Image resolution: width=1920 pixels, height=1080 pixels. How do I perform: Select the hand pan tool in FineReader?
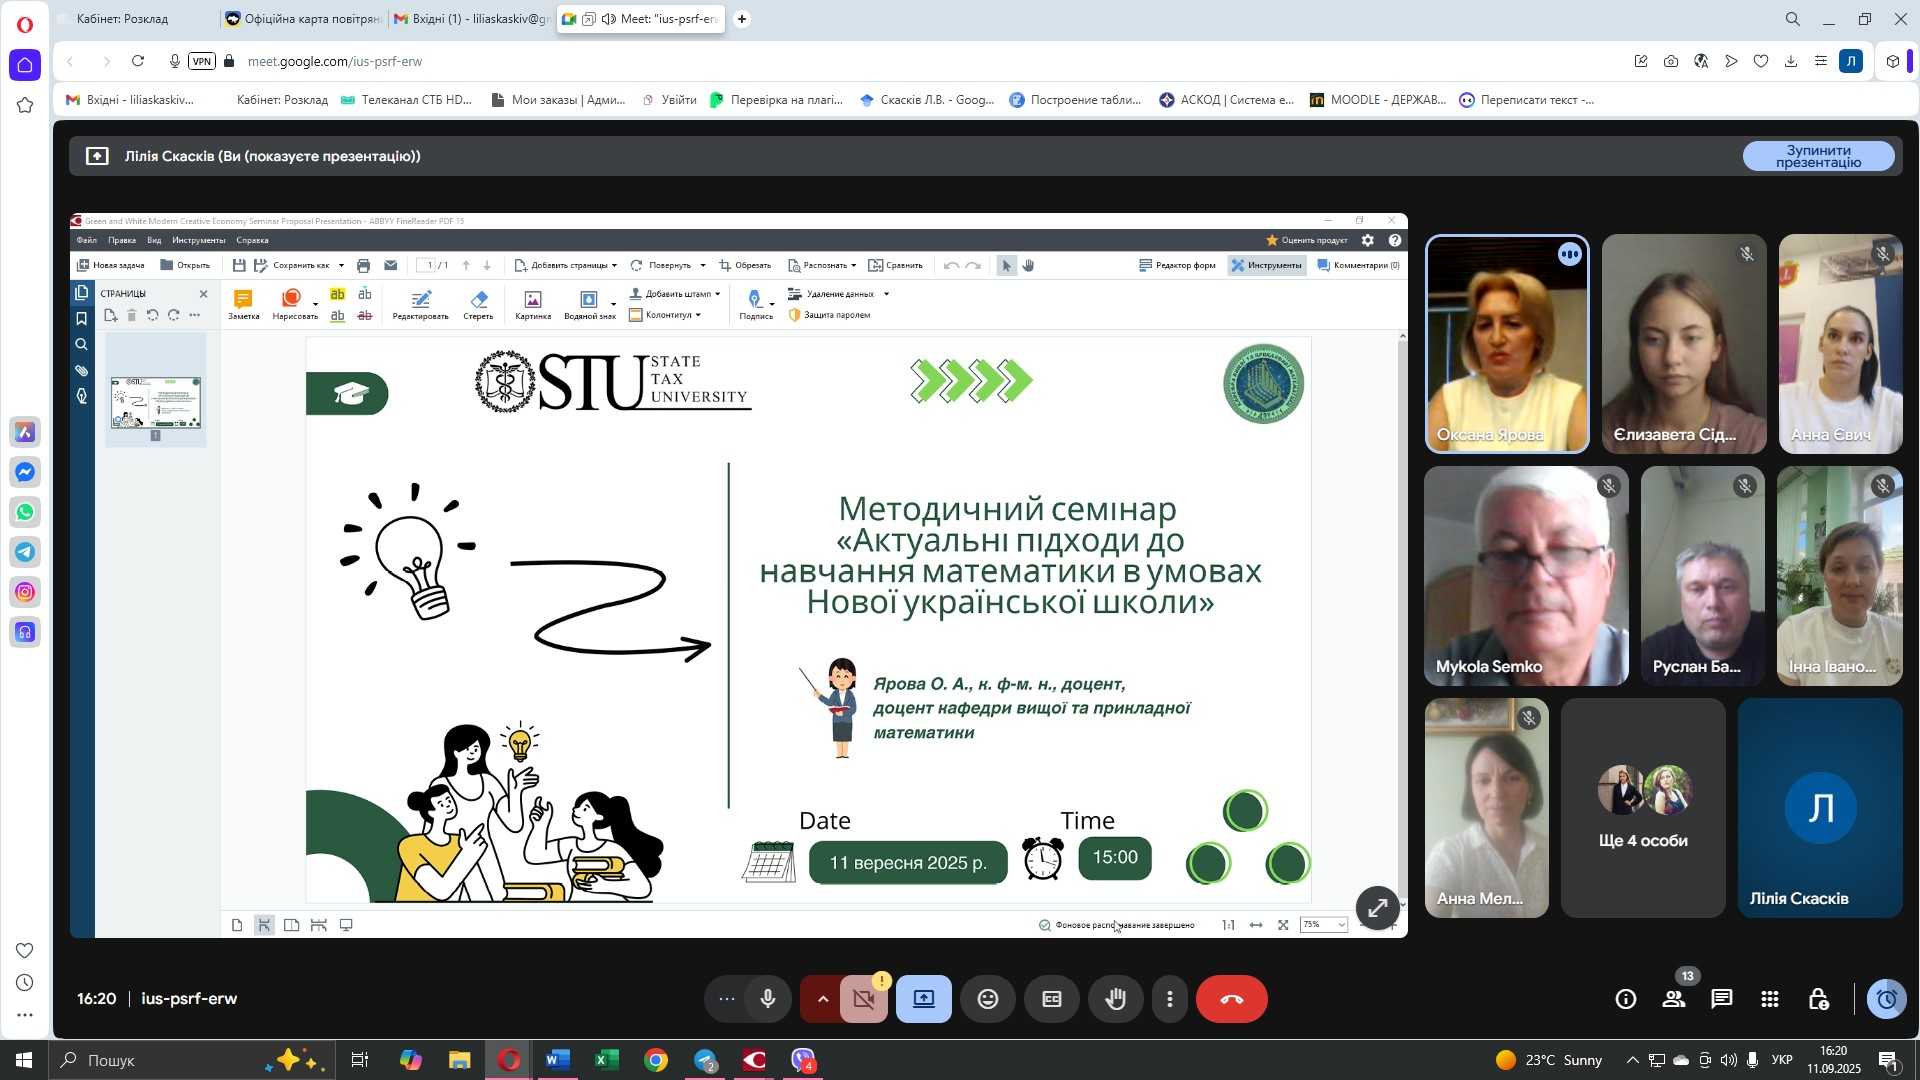click(x=1028, y=265)
